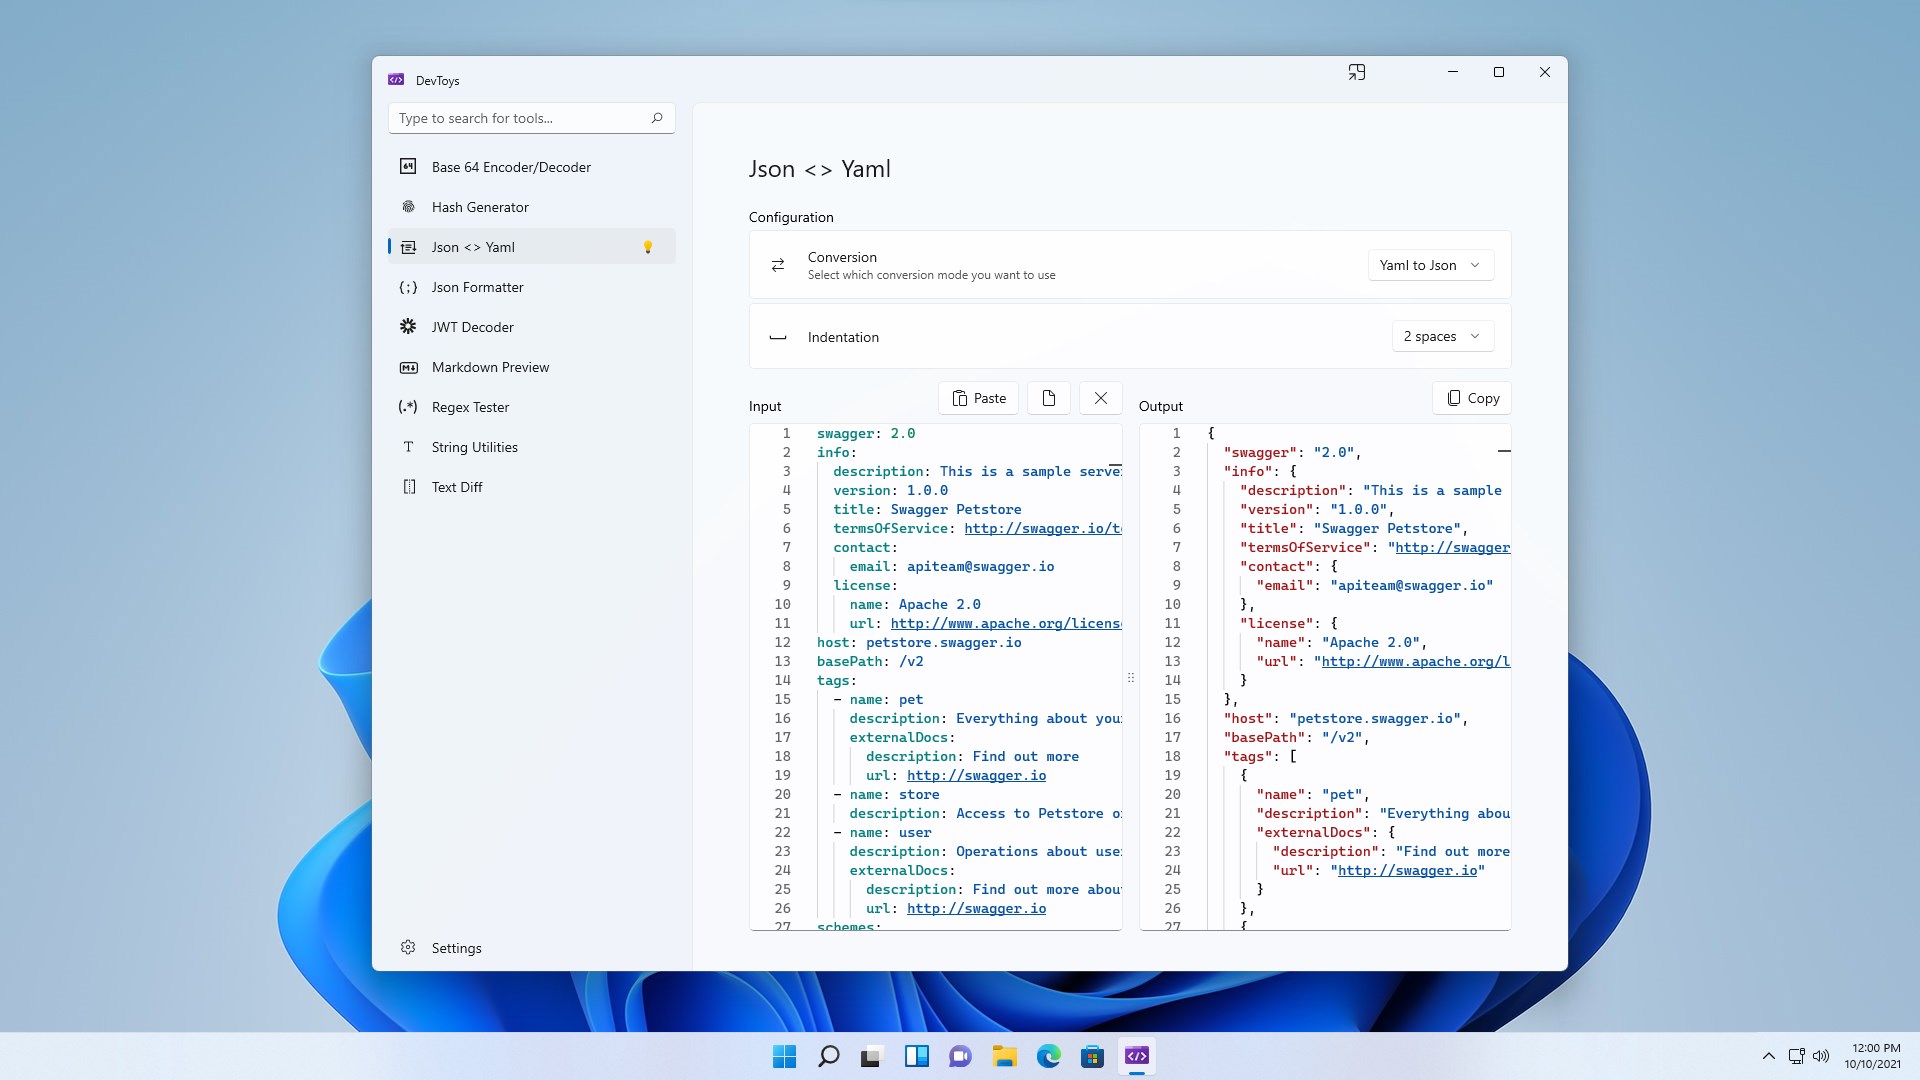Click the apache.org link in output

tap(1416, 661)
